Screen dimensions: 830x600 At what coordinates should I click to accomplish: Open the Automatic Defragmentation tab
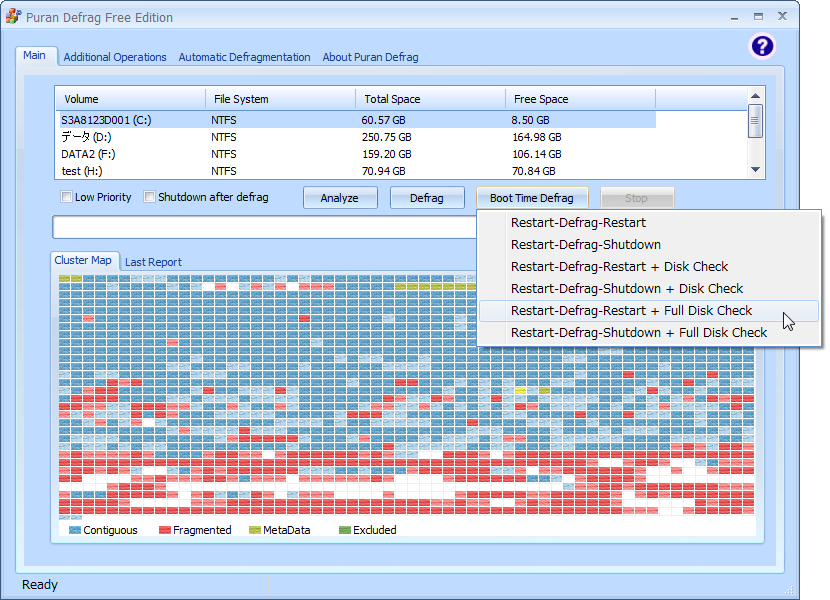(x=245, y=57)
